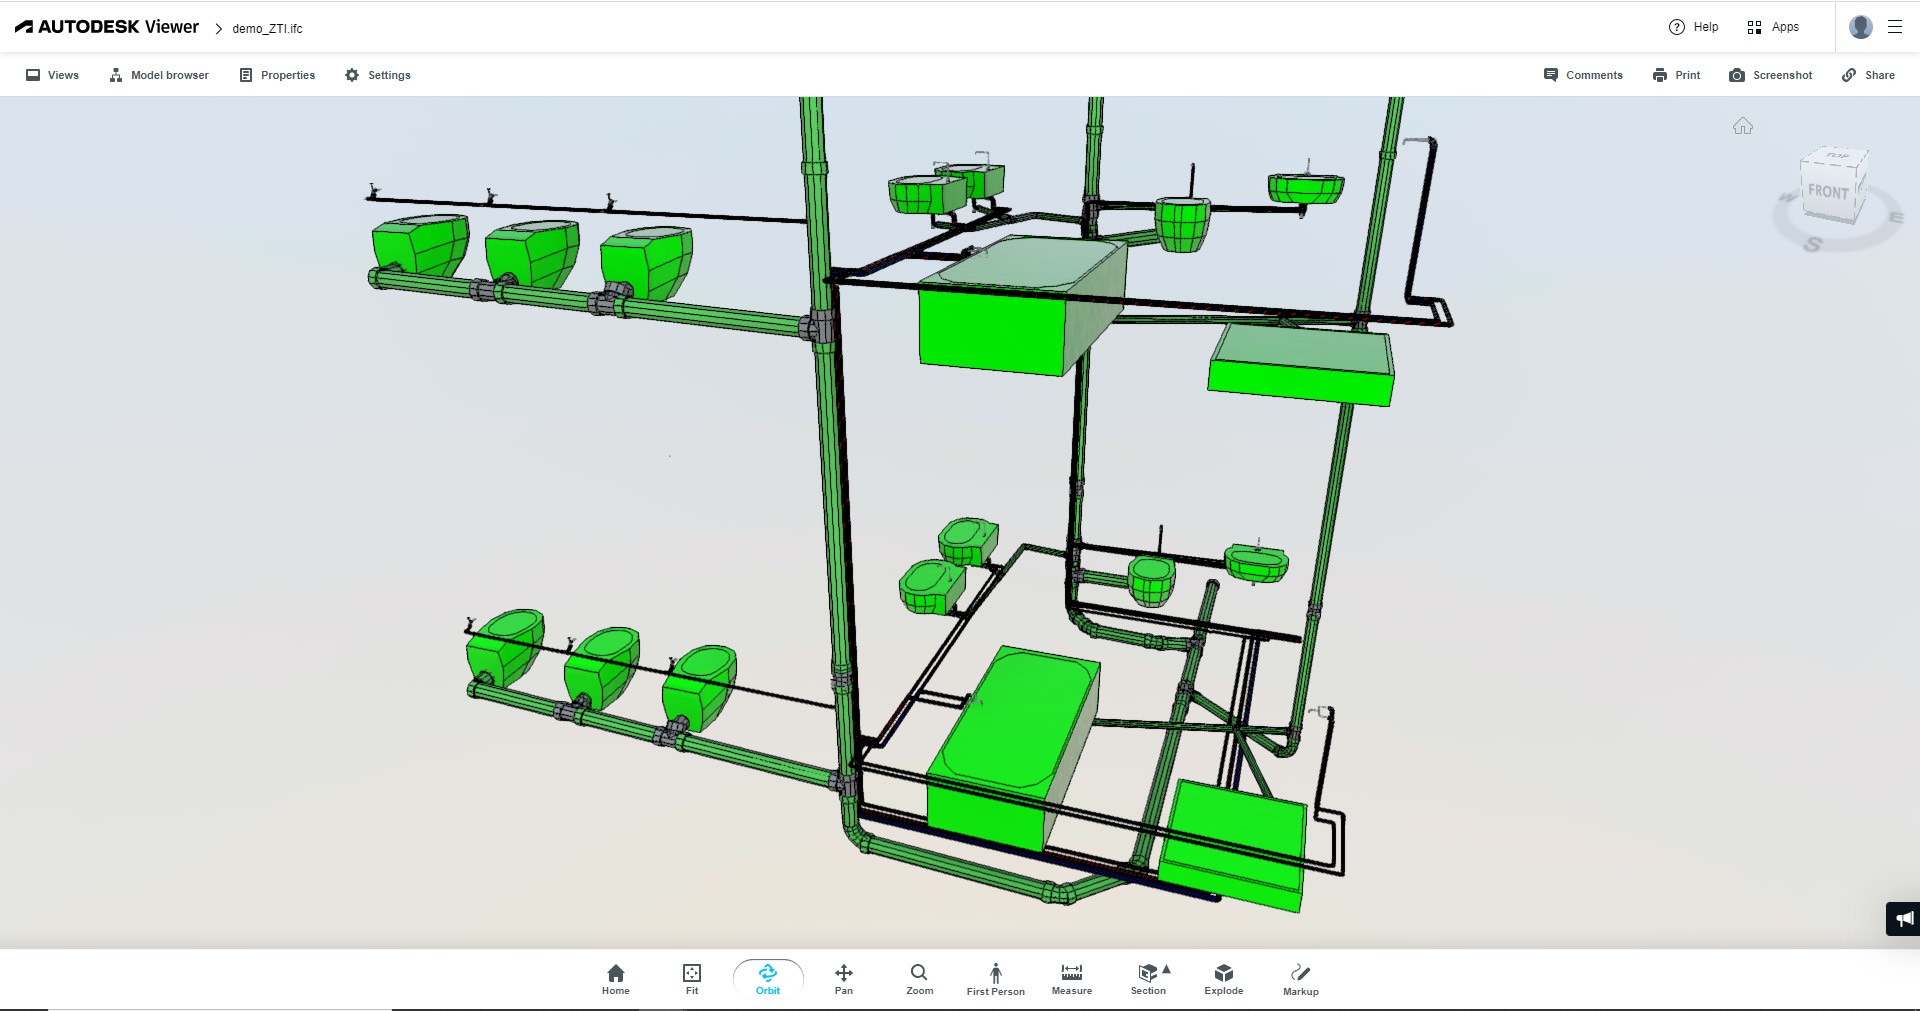Screen dimensions: 1920x1011
Task: Take a Screenshot of the model
Action: pyautogui.click(x=1770, y=75)
